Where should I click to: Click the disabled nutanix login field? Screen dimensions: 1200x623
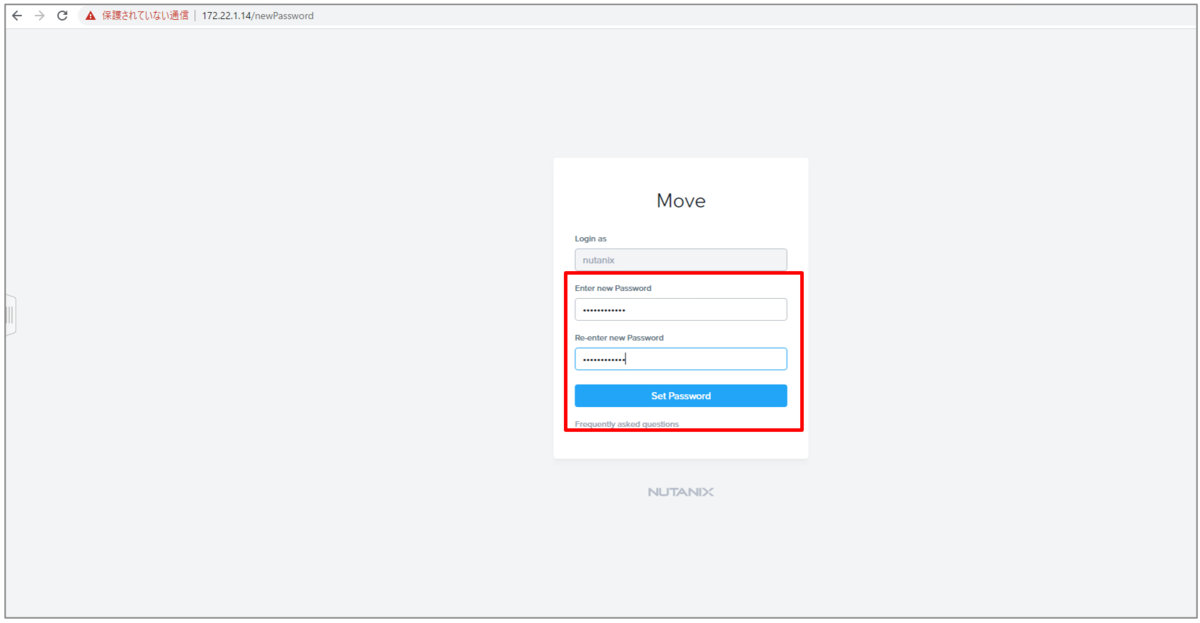pos(681,259)
